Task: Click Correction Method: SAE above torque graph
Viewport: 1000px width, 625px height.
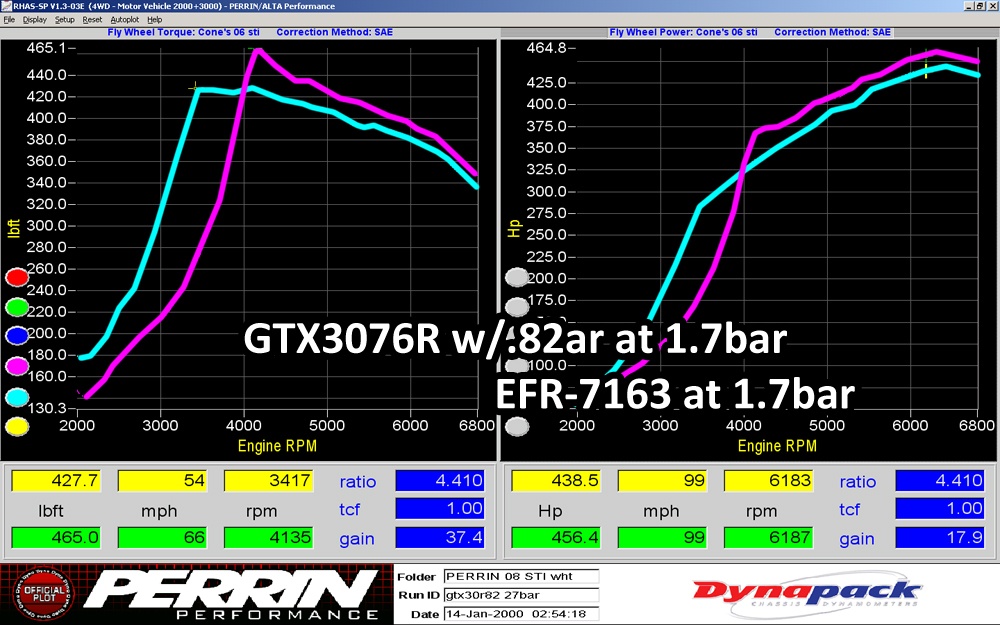Action: 335,32
